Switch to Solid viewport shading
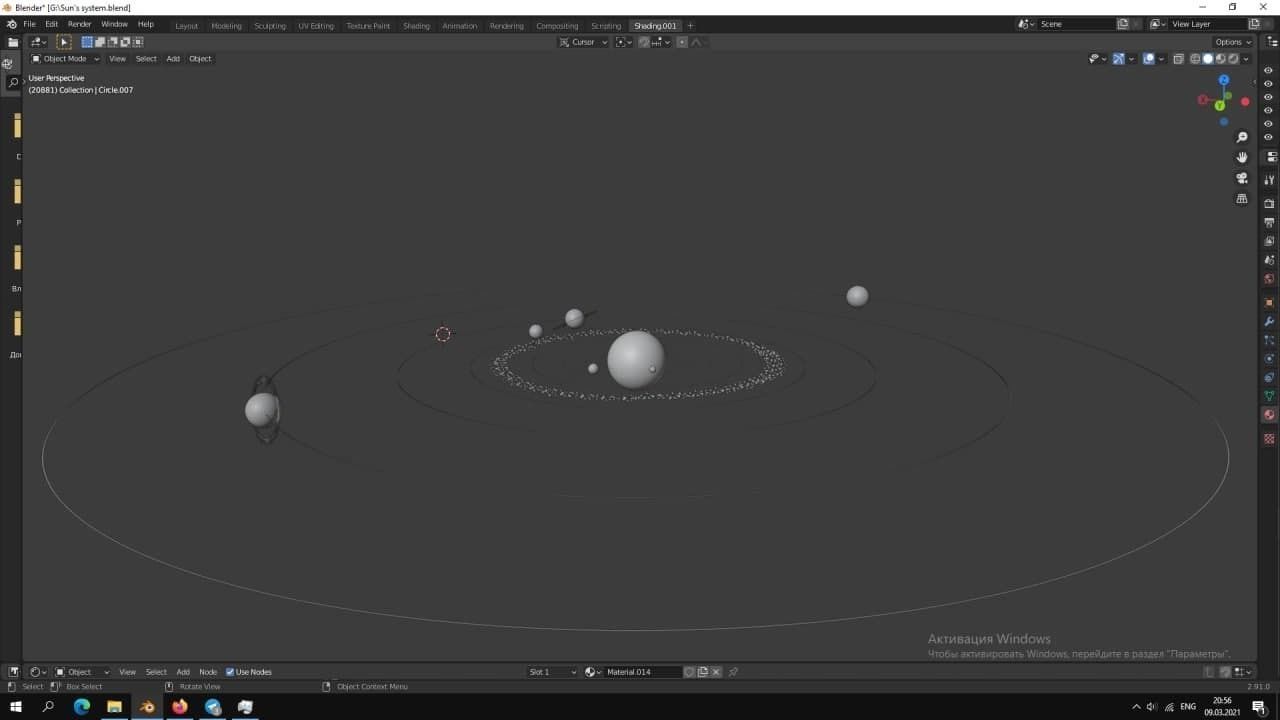 pos(1208,59)
